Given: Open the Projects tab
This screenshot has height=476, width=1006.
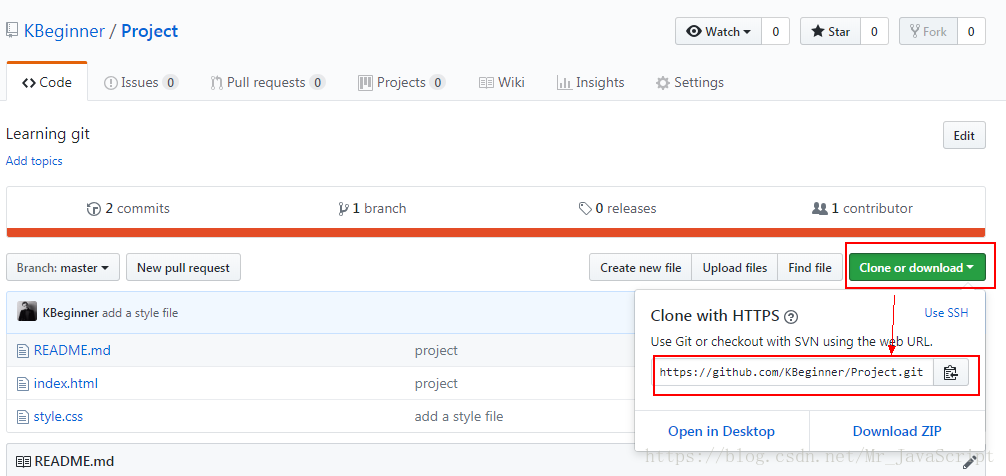Looking at the screenshot, I should [401, 82].
